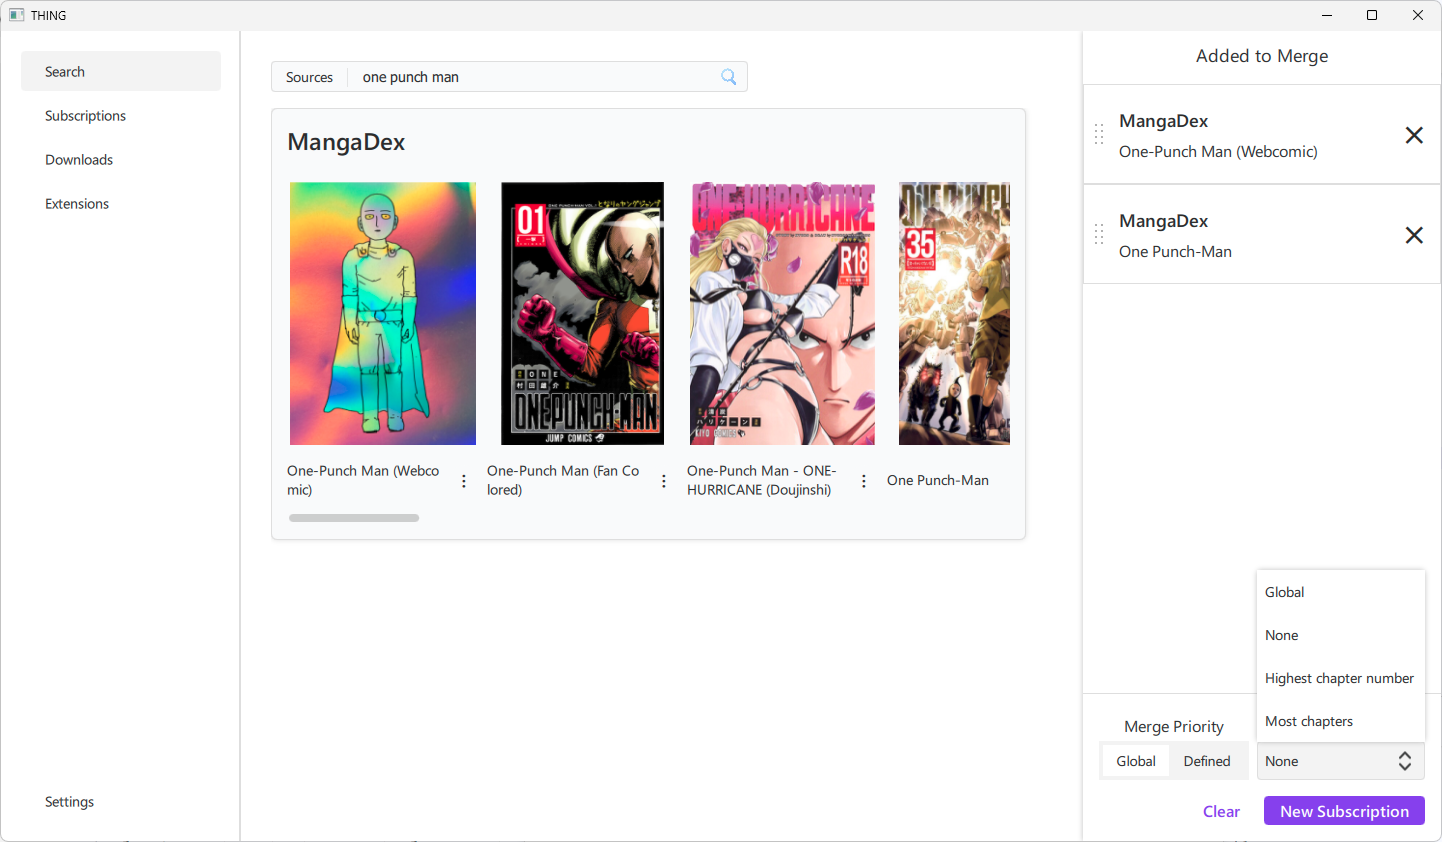
Task: Click the One Punch-Man title under its cover
Action: point(938,480)
